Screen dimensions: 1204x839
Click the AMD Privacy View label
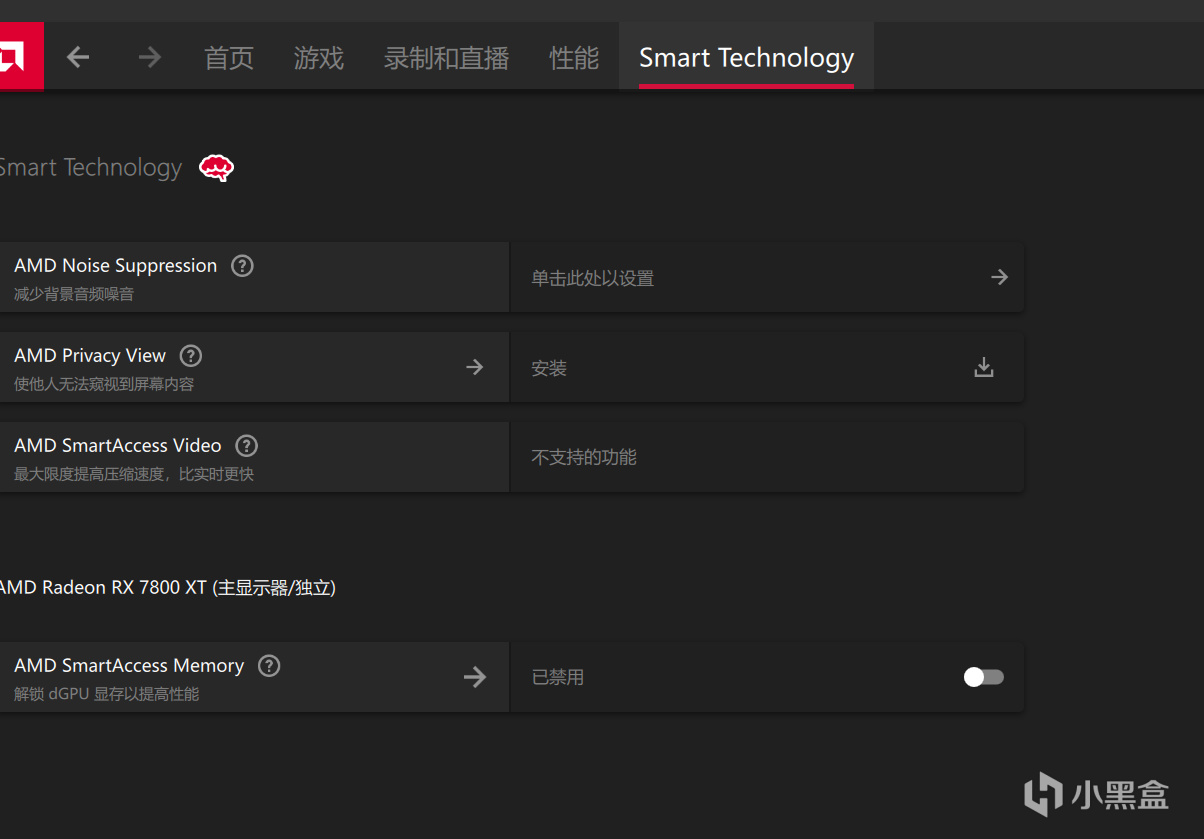(x=90, y=356)
